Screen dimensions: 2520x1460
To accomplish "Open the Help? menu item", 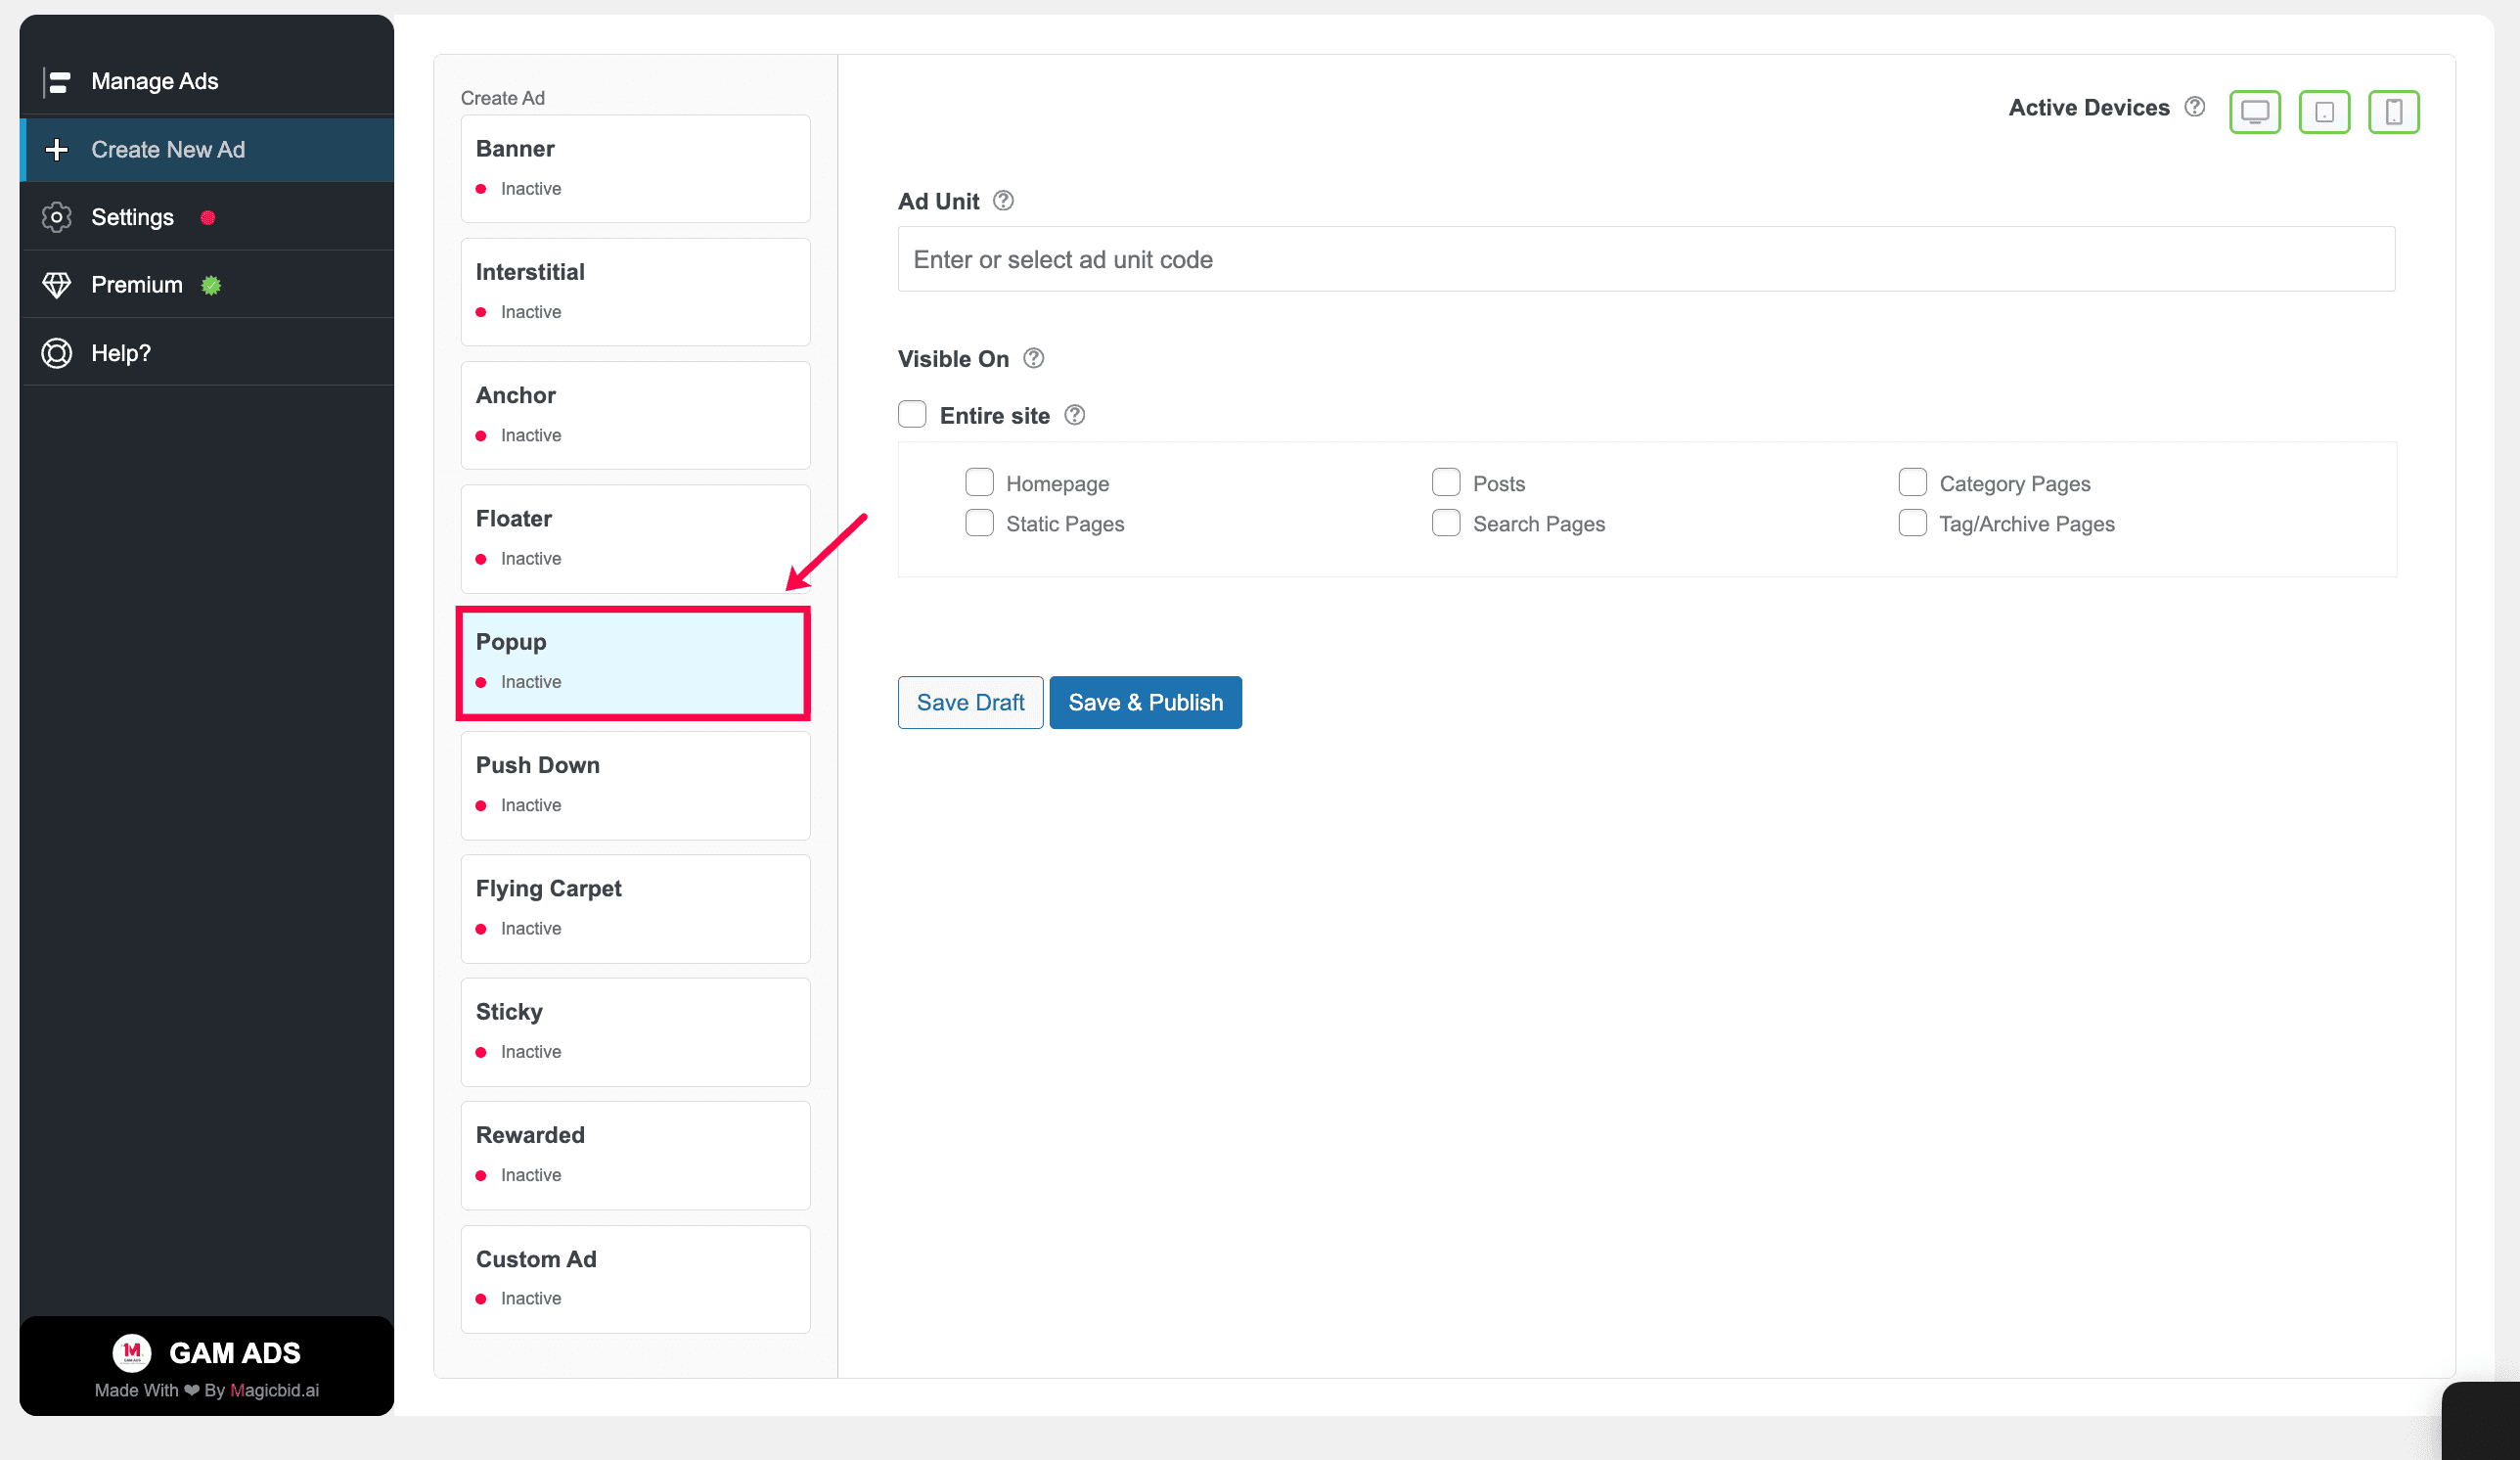I will coord(207,353).
